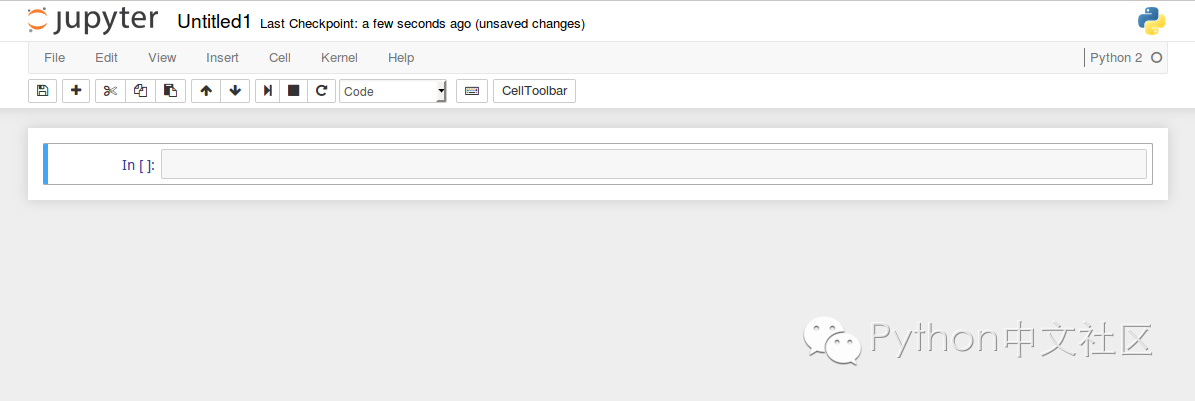Run the current cell
The height and width of the screenshot is (401, 1195).
pos(268,91)
